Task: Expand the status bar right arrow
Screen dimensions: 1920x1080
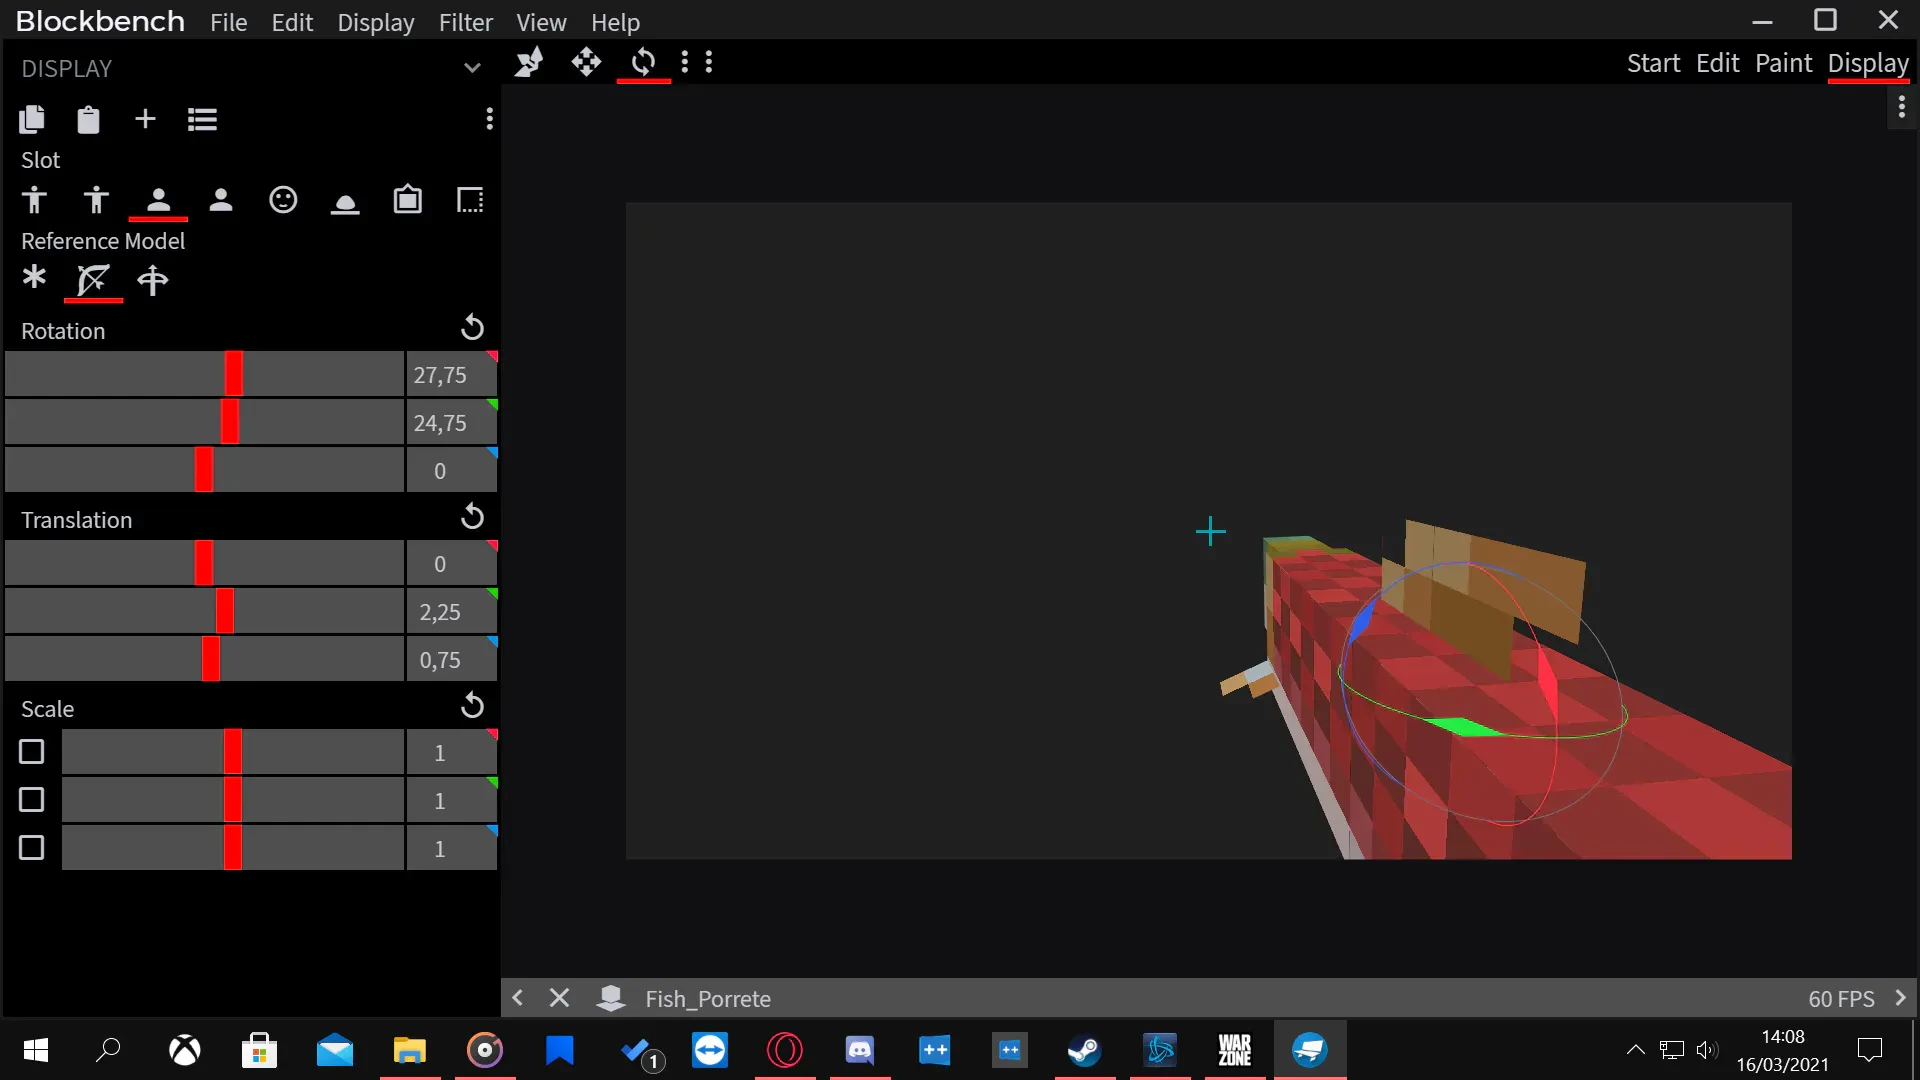Action: click(x=1900, y=998)
